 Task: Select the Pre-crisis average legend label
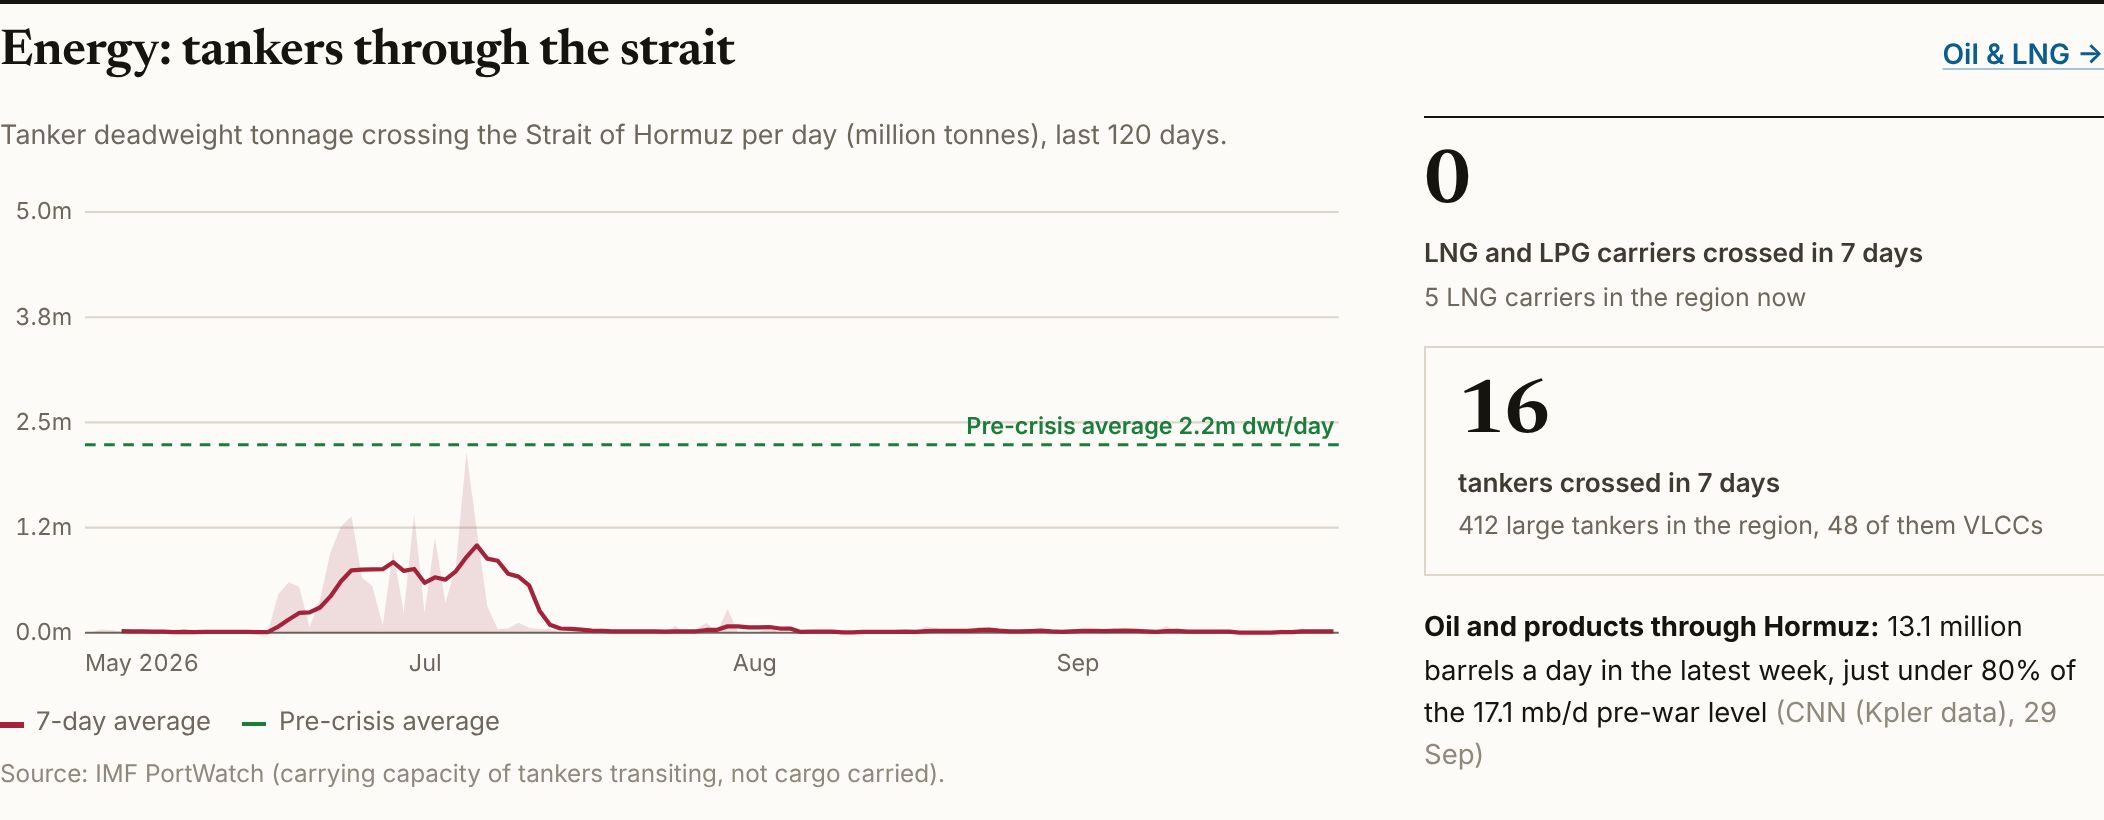389,721
